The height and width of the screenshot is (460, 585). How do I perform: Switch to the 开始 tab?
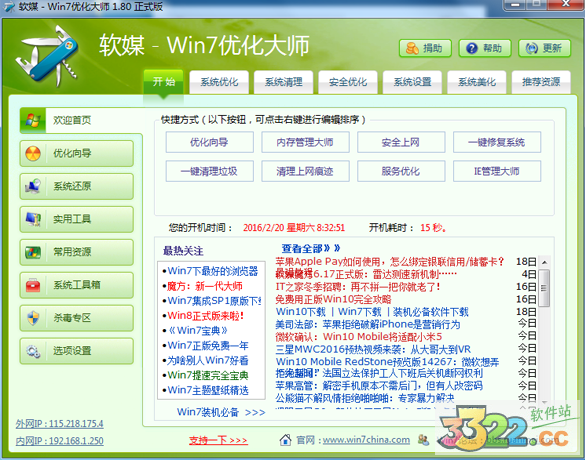(163, 82)
